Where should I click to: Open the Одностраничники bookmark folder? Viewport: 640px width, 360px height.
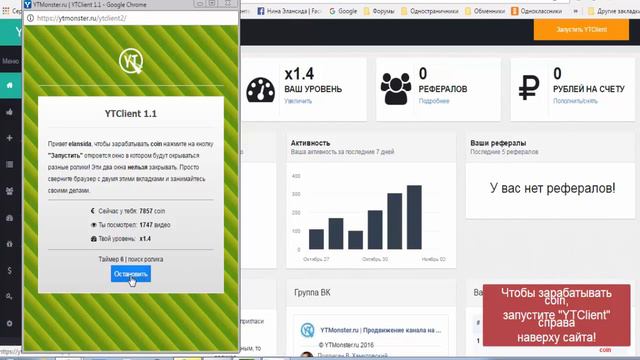[430, 11]
